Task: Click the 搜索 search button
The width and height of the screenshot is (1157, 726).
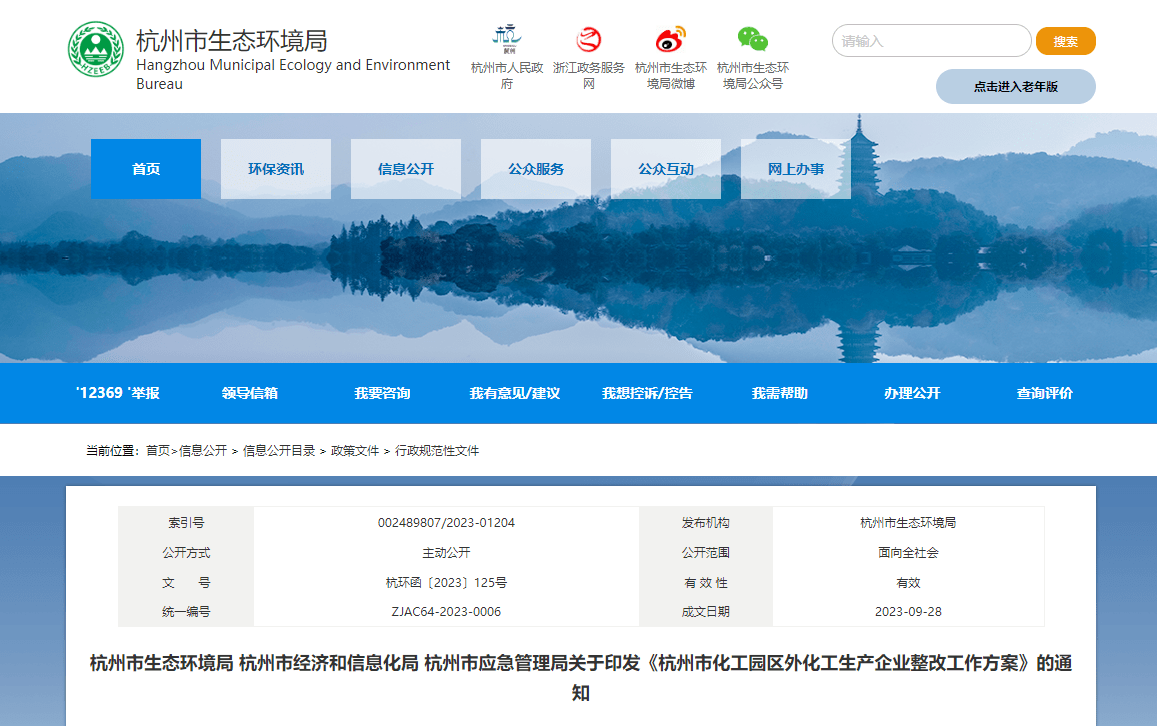Action: coord(1065,41)
